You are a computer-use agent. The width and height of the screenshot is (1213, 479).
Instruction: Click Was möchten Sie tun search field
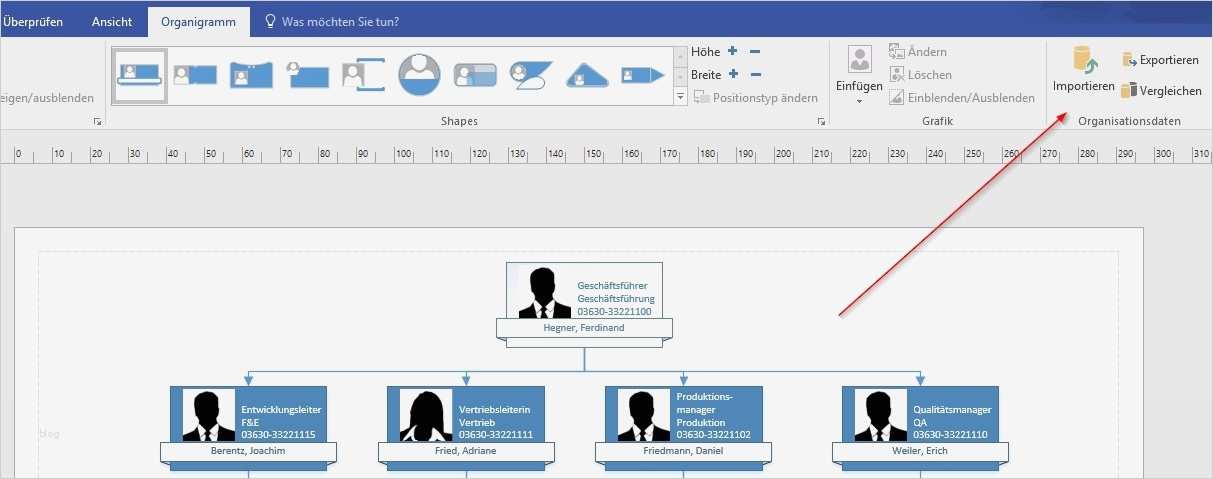[341, 21]
